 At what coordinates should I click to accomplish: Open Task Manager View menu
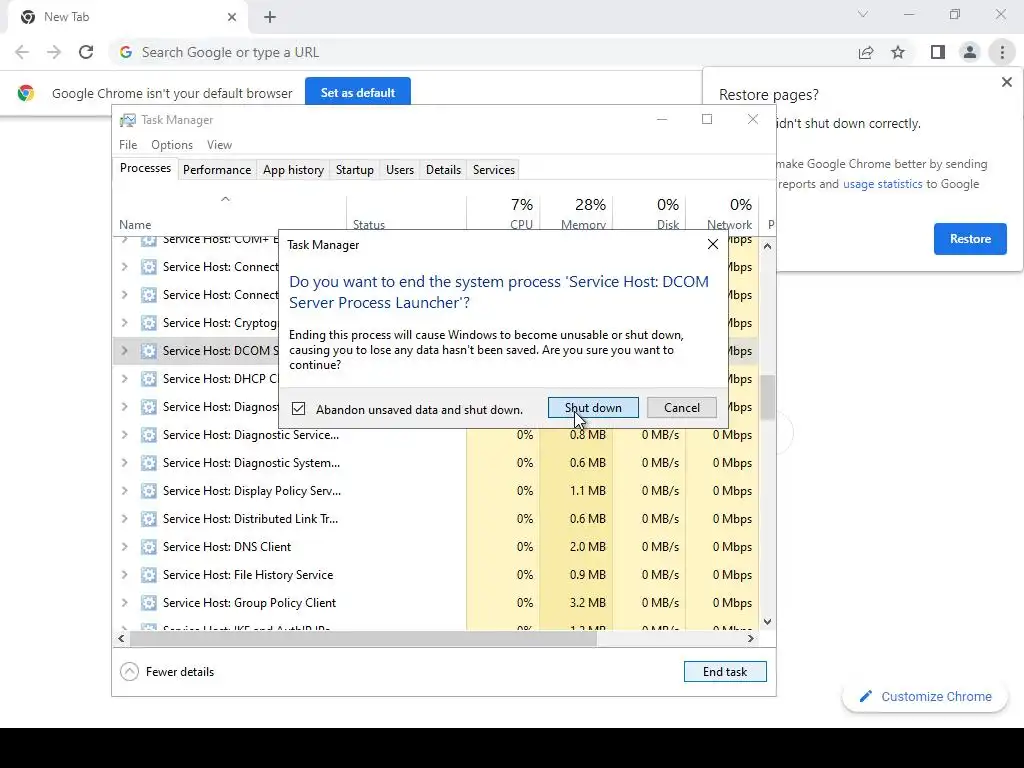(x=219, y=144)
